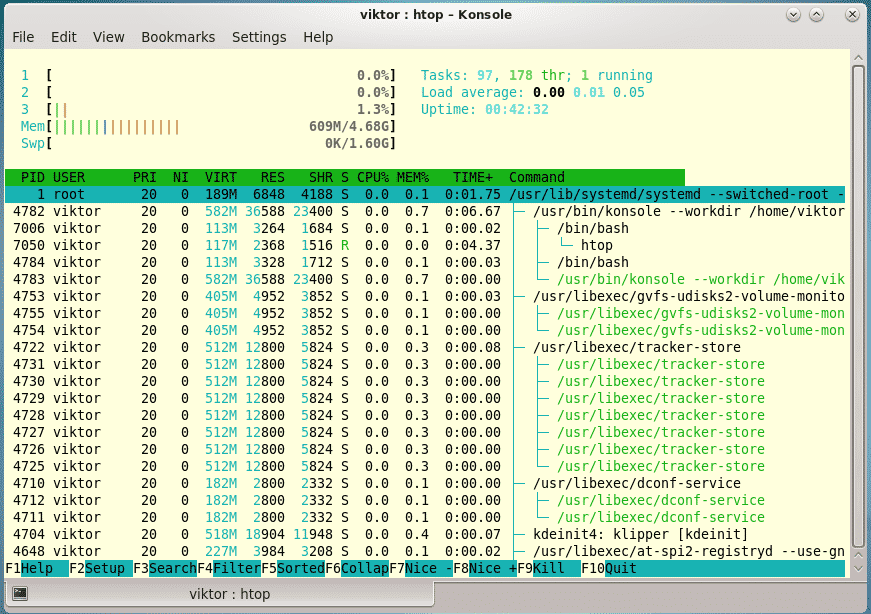
Task: Sort by MEM% column header
Action: coord(412,177)
